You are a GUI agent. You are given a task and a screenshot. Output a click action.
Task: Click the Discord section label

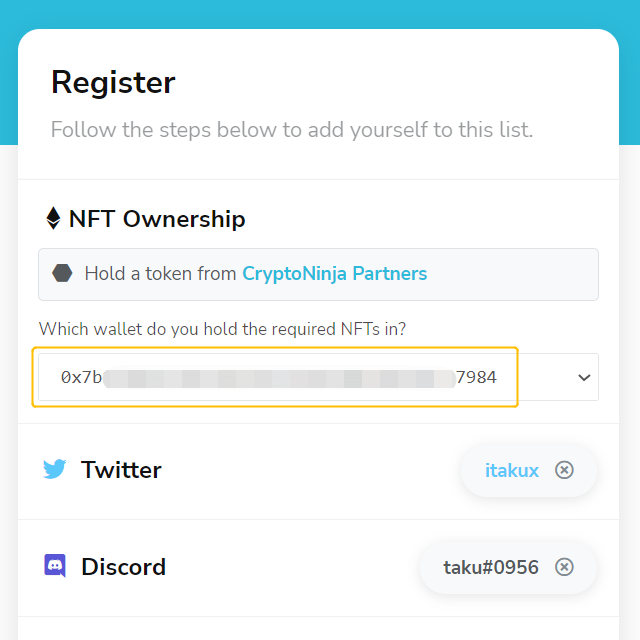tap(124, 567)
